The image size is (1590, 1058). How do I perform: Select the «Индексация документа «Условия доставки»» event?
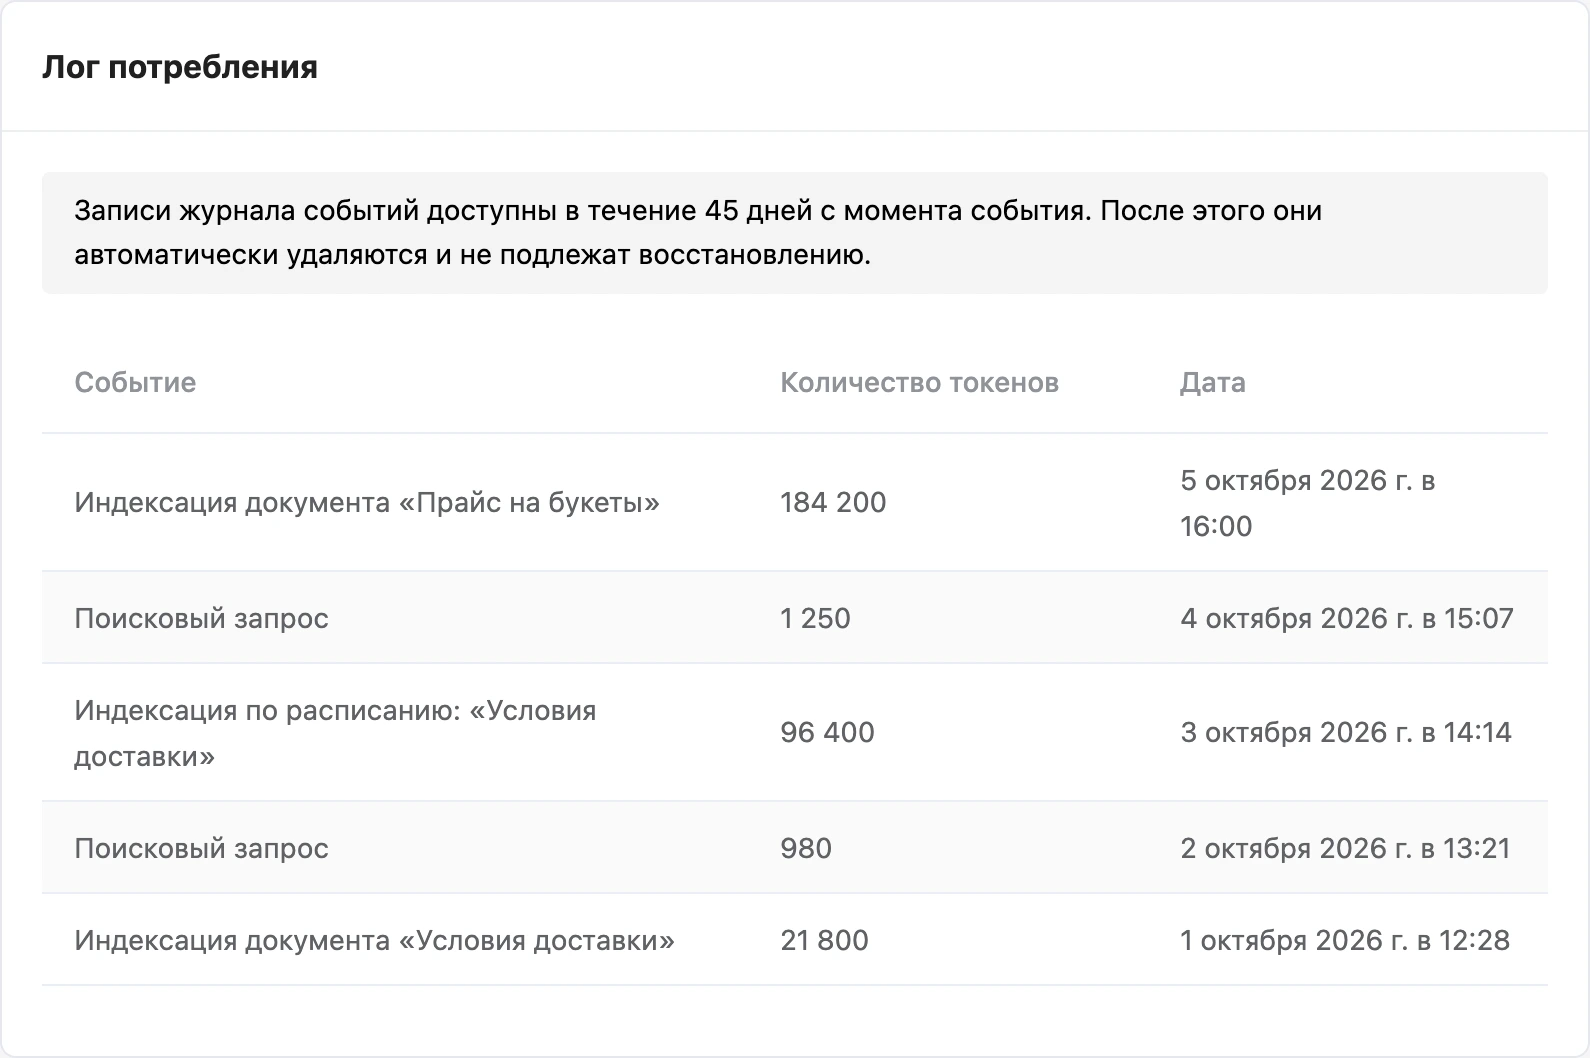pos(374,940)
